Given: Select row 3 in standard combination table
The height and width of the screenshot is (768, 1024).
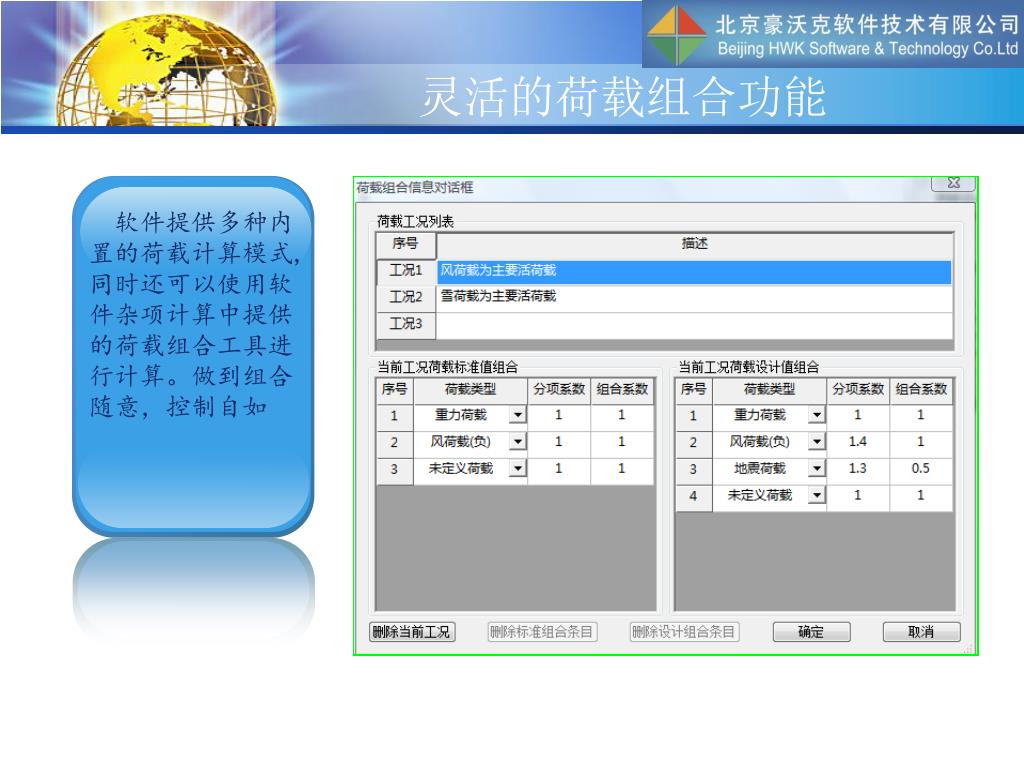Looking at the screenshot, I should point(394,470).
